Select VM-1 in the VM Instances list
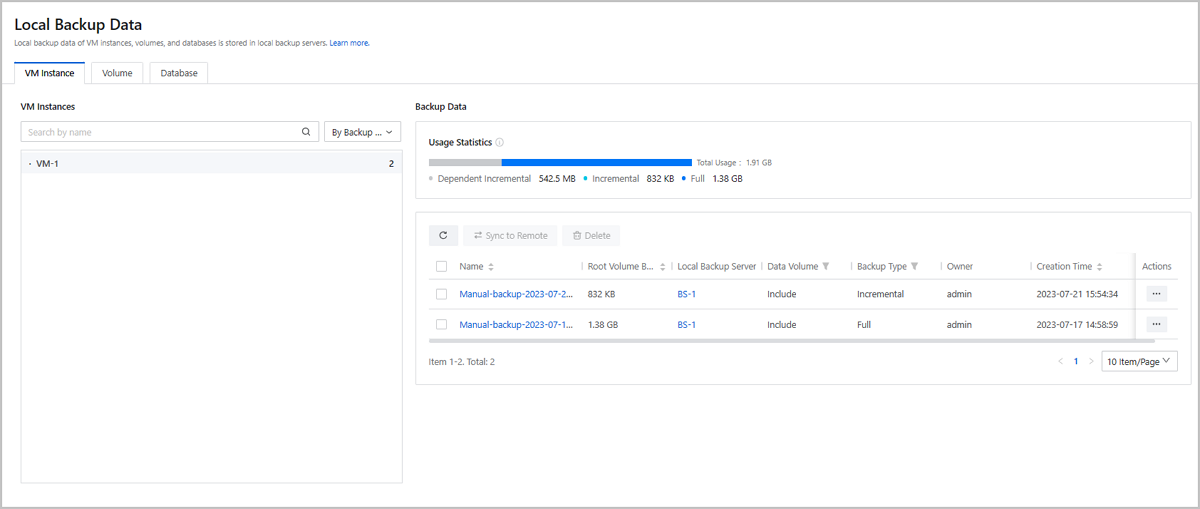Image resolution: width=1200 pixels, height=509 pixels. point(48,164)
